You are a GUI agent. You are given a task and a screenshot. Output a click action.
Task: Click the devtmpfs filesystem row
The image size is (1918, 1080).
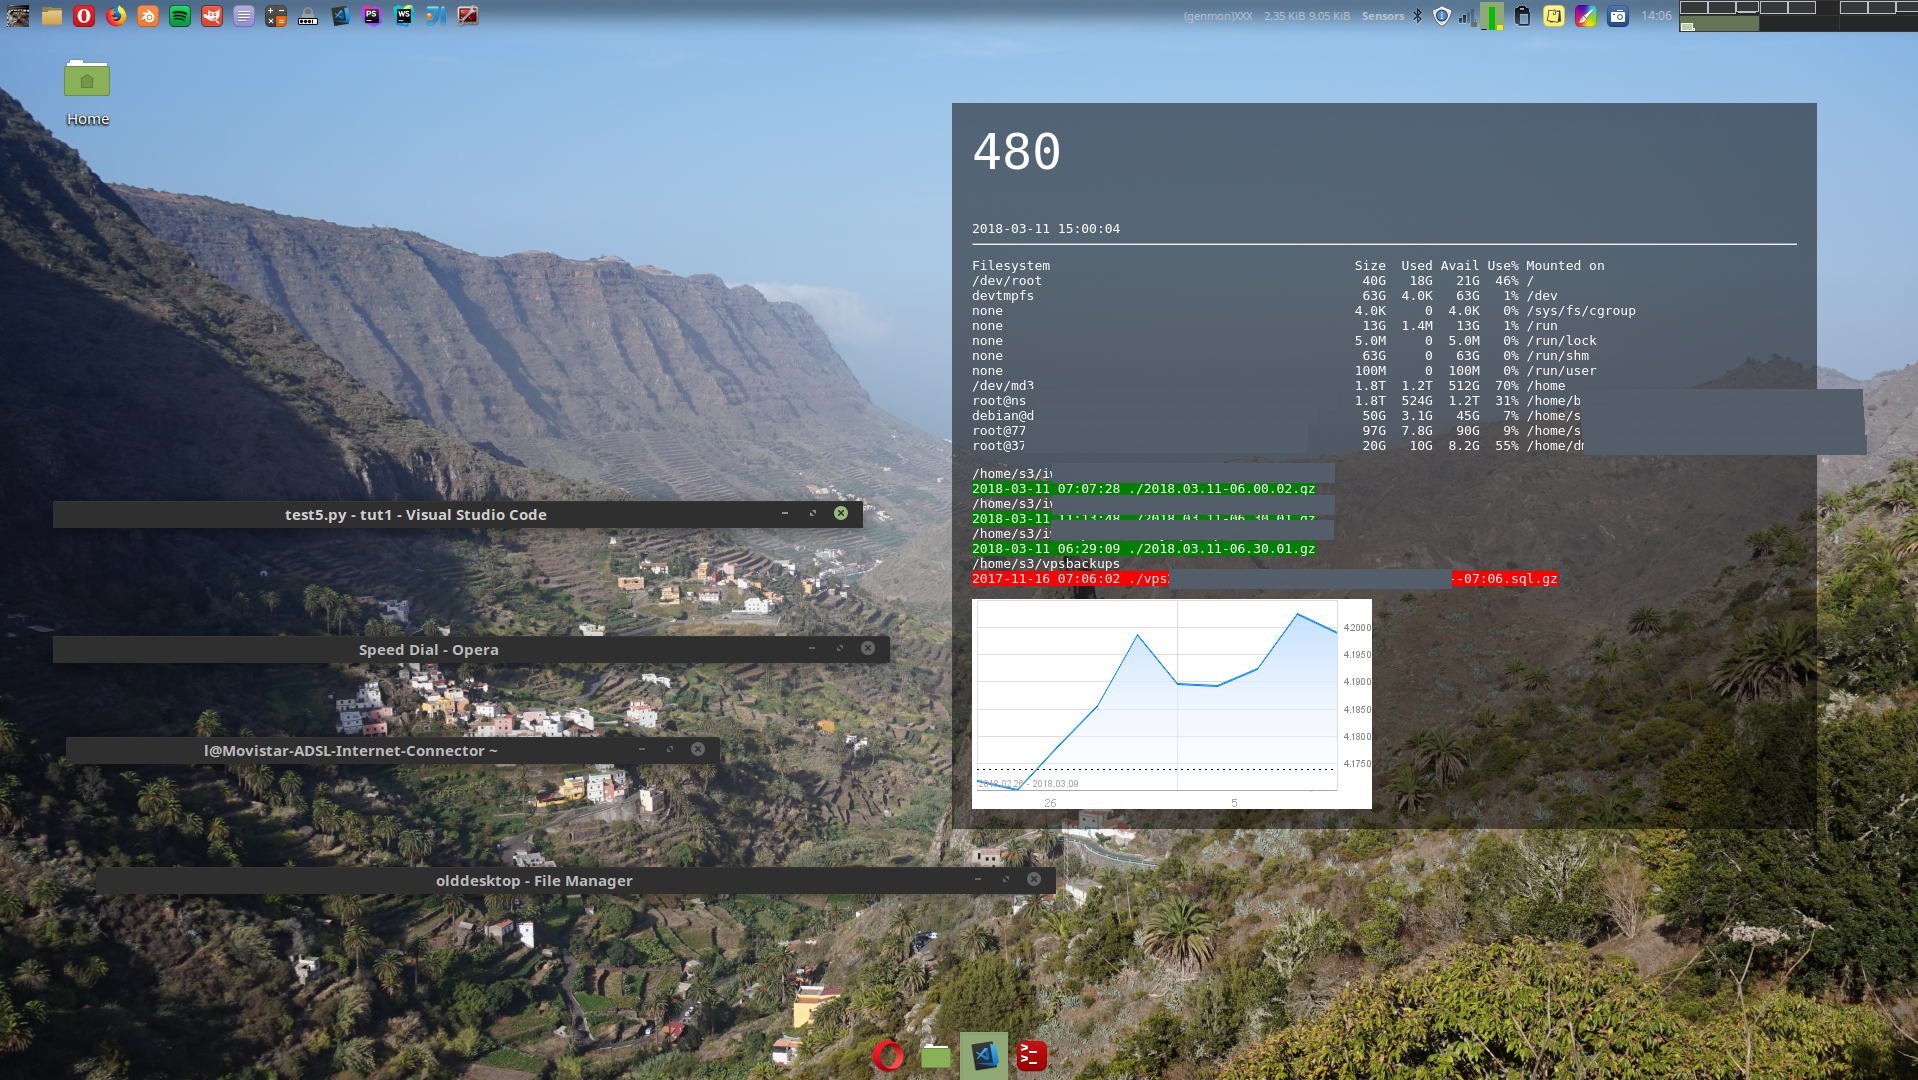click(x=1265, y=296)
